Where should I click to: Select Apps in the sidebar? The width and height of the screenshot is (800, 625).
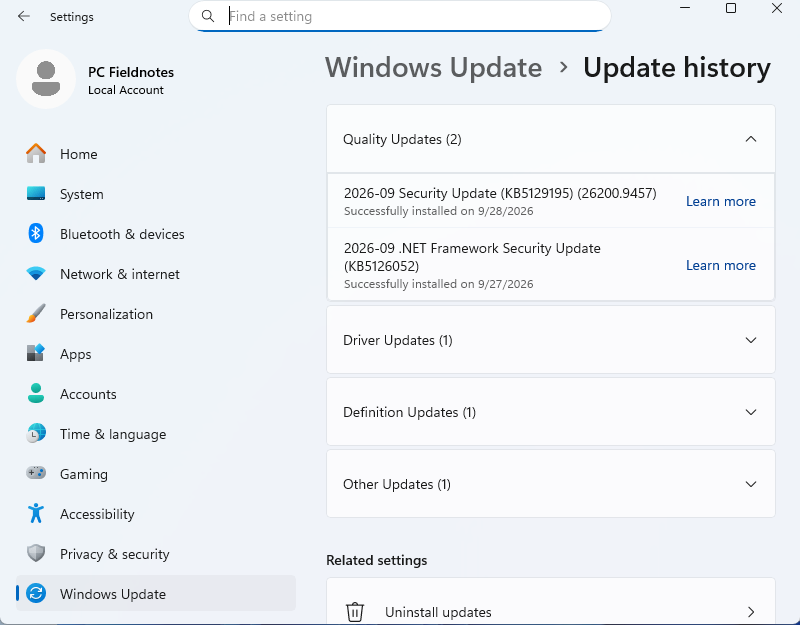tap(156, 354)
